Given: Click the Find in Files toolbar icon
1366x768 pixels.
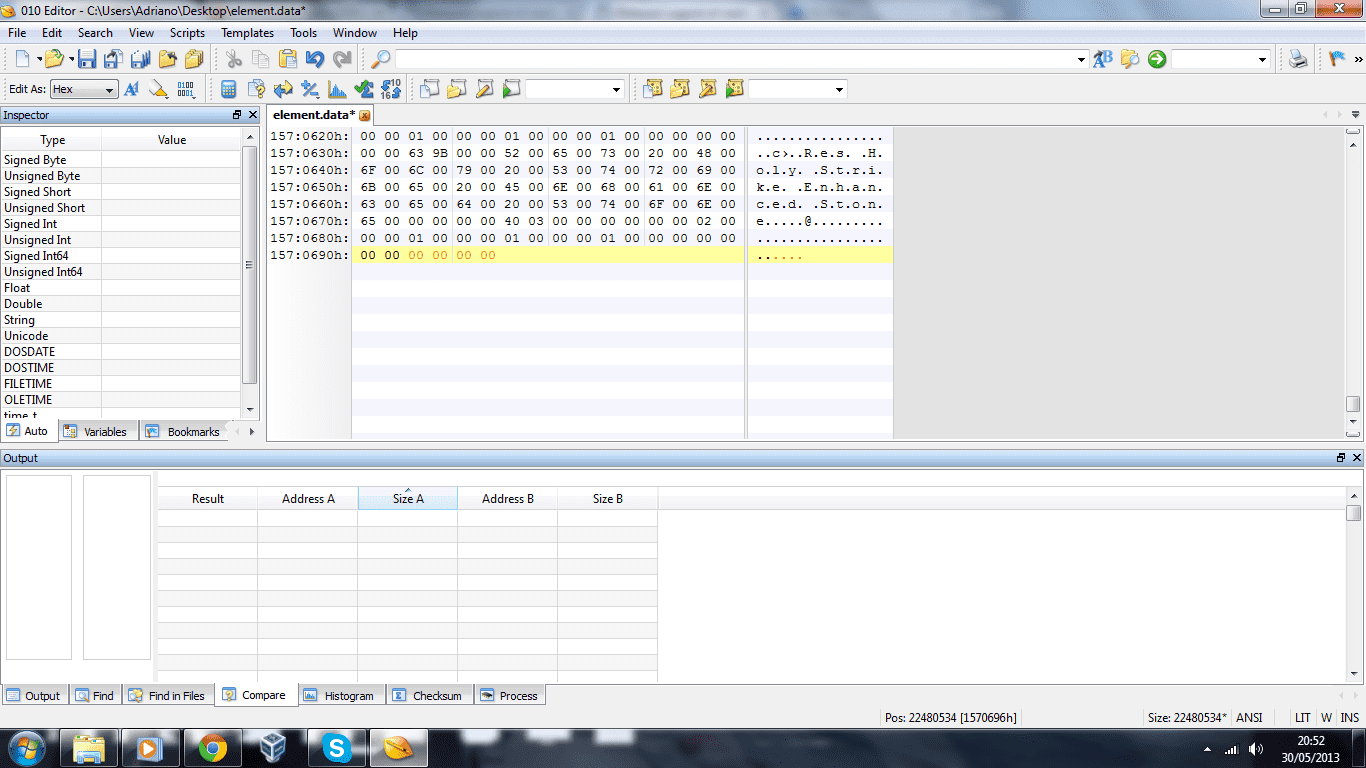Looking at the screenshot, I should [x=1130, y=59].
